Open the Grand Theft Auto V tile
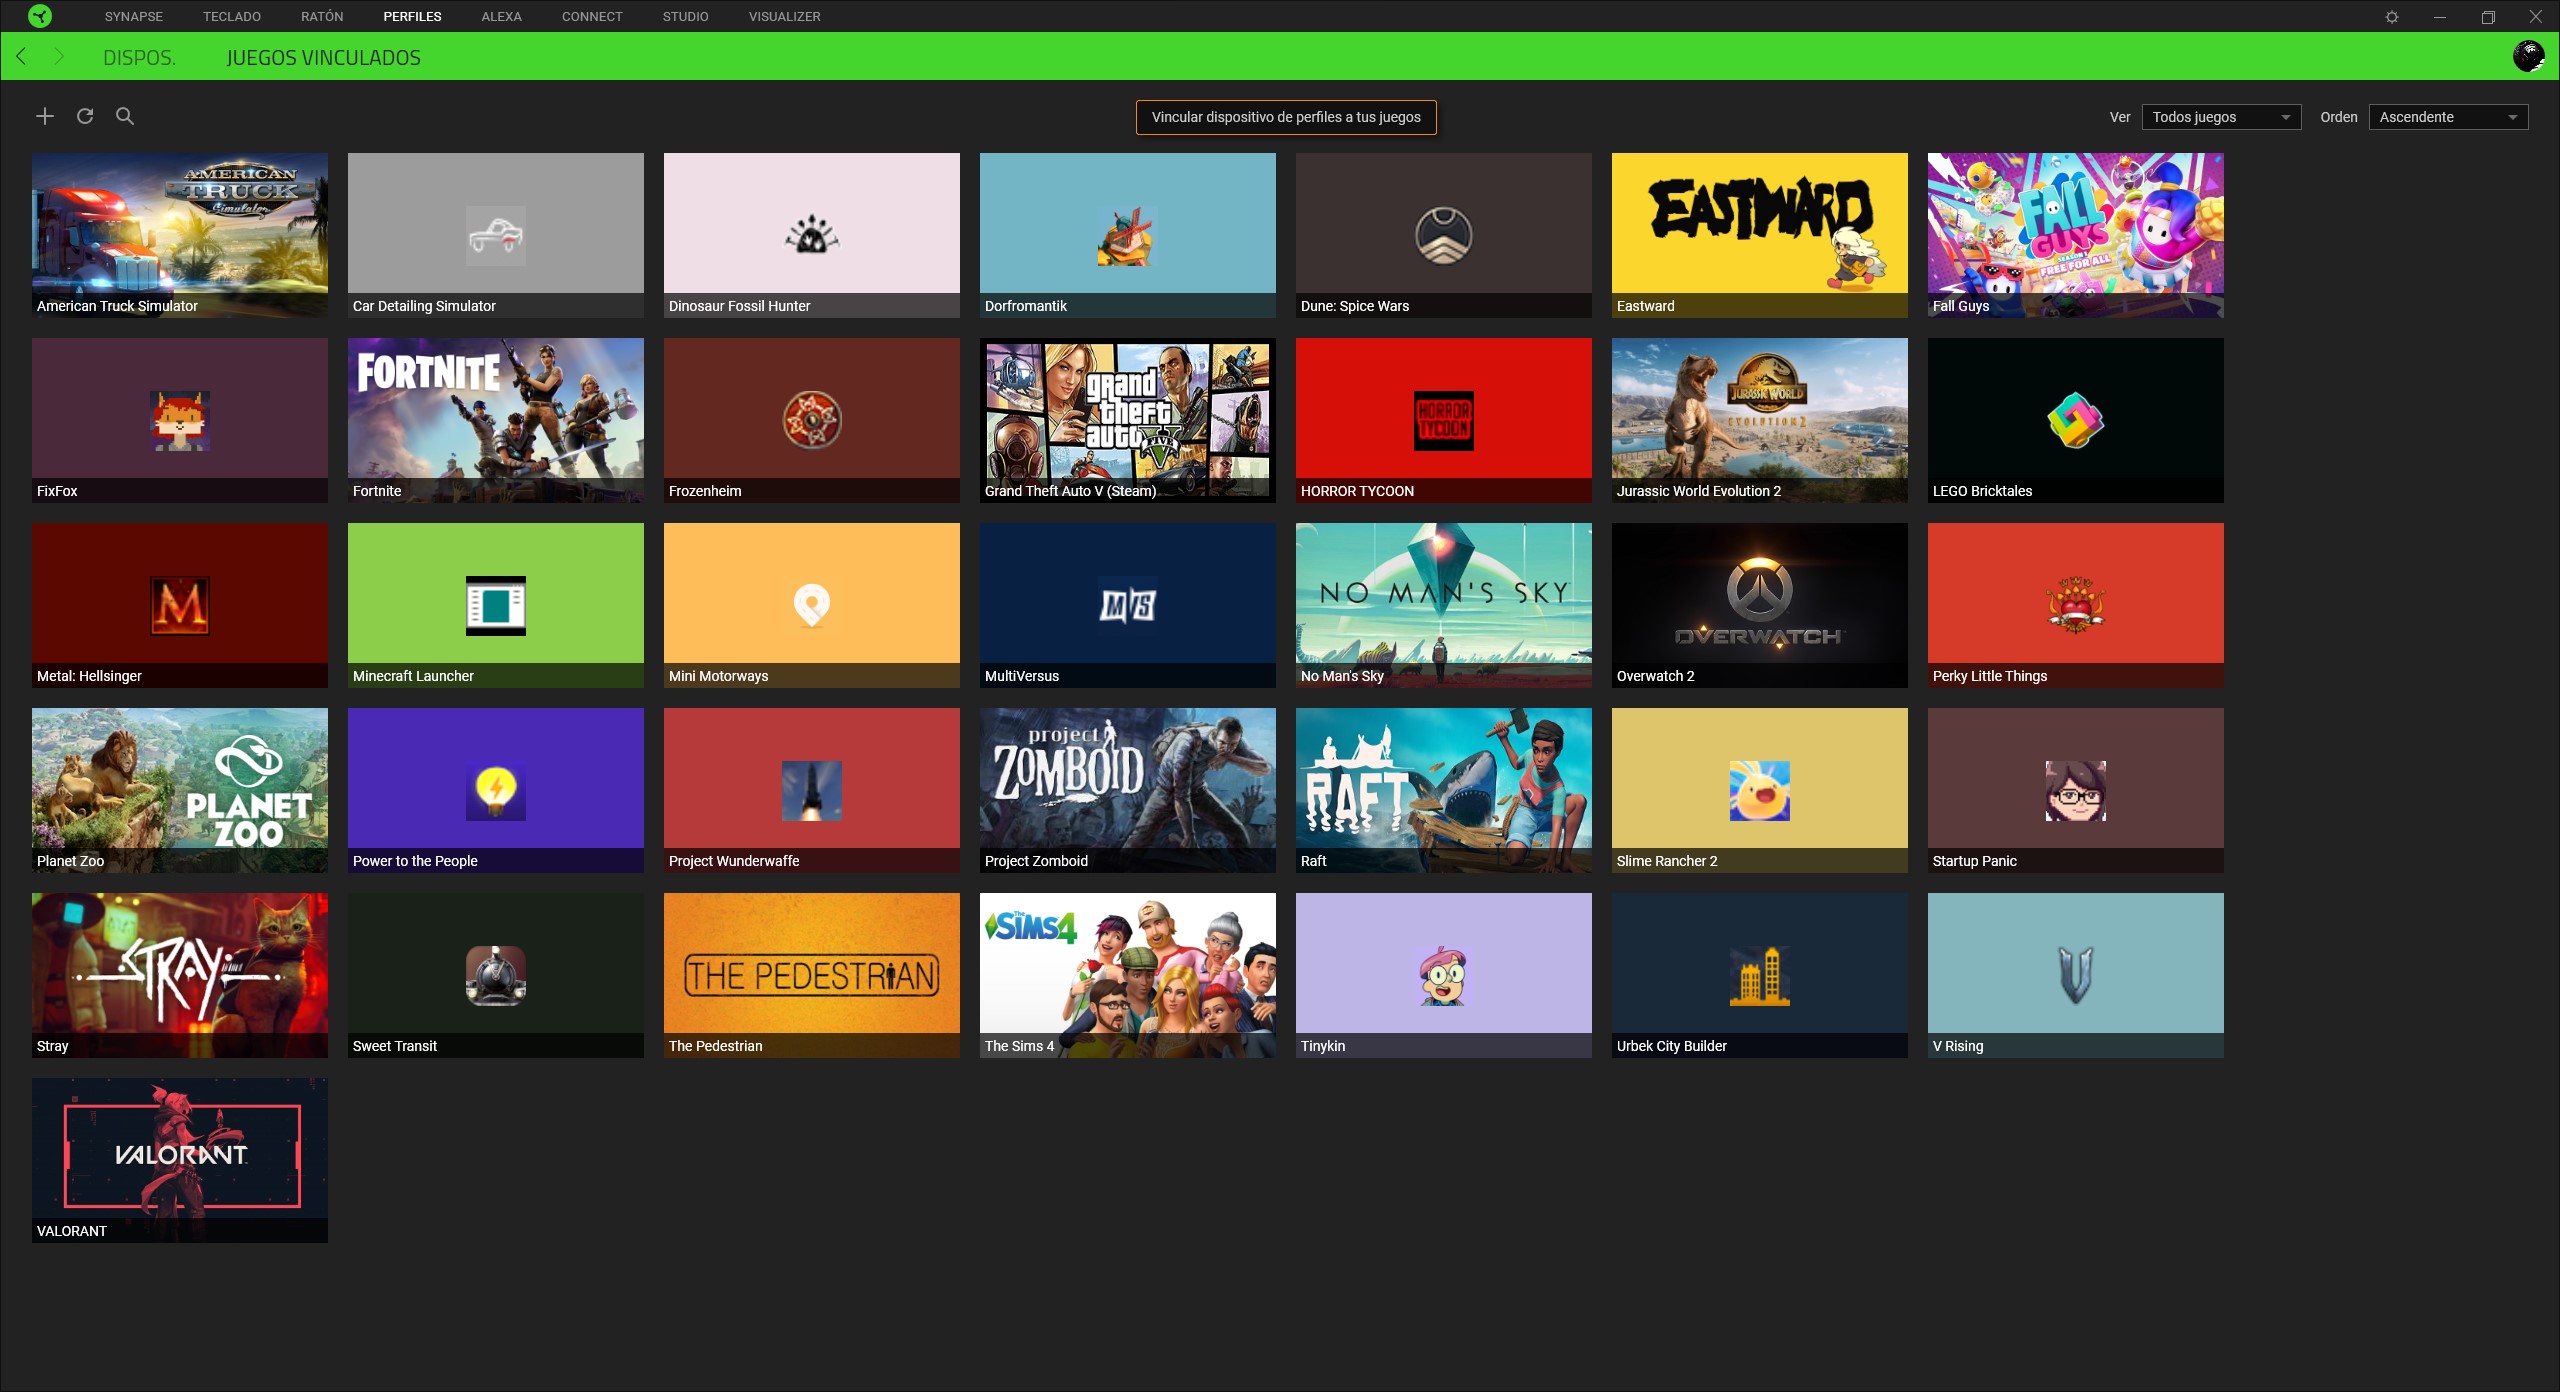This screenshot has width=2560, height=1392. [1128, 420]
